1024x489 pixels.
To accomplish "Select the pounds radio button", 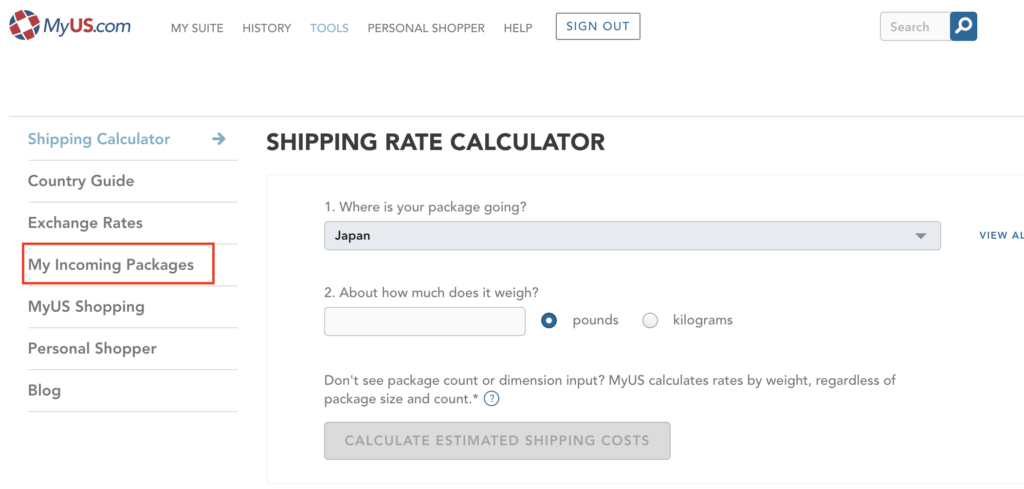I will pyautogui.click(x=549, y=321).
